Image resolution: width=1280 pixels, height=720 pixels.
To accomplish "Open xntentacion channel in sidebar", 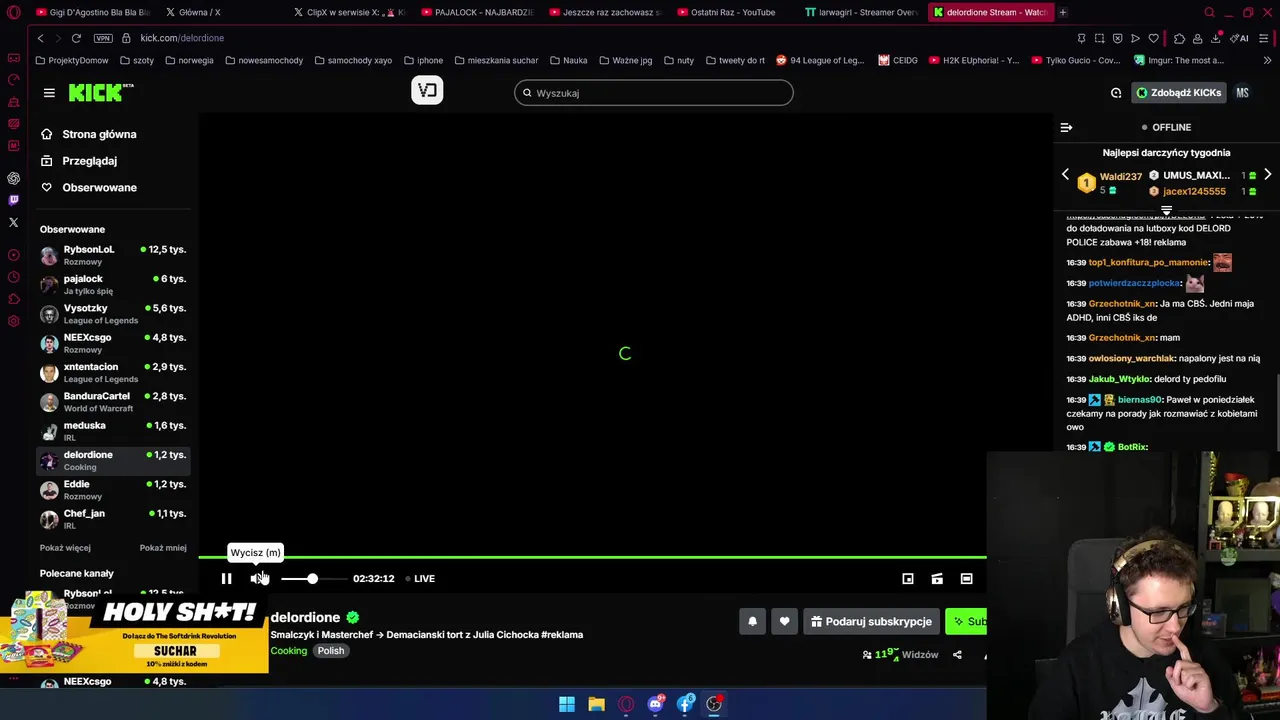I will click(x=113, y=372).
